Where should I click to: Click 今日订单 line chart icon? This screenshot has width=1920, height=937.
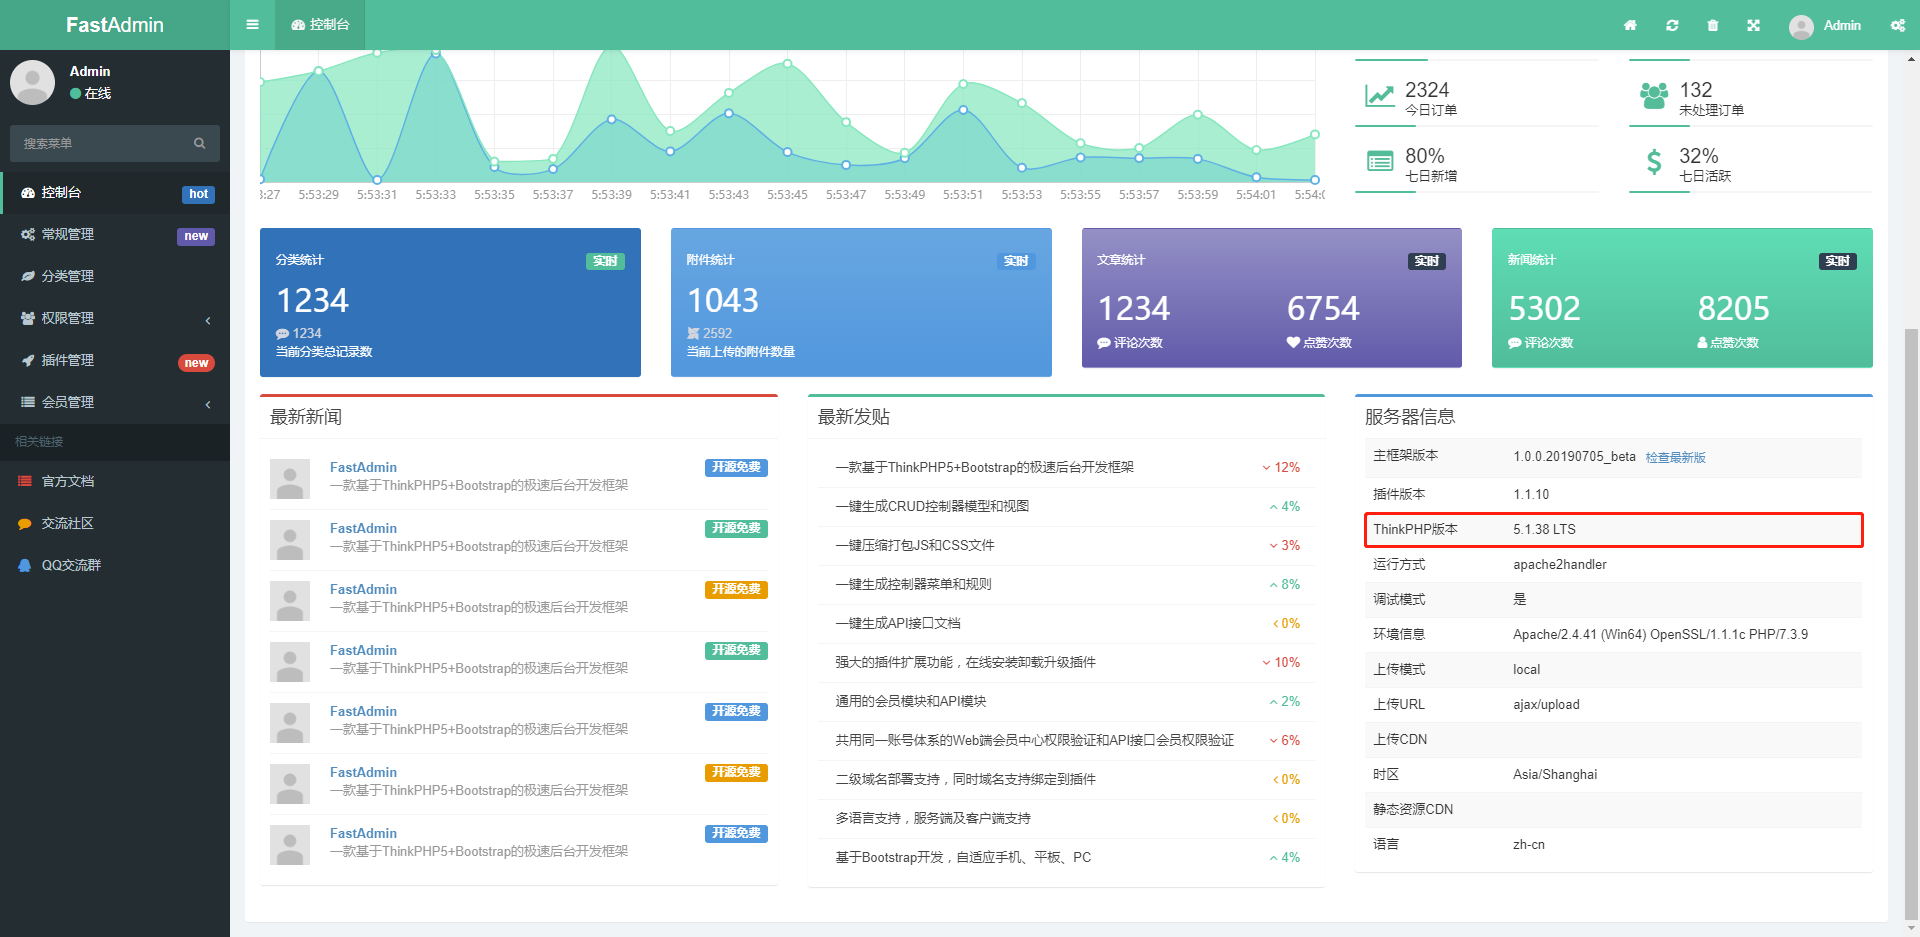tap(1380, 95)
